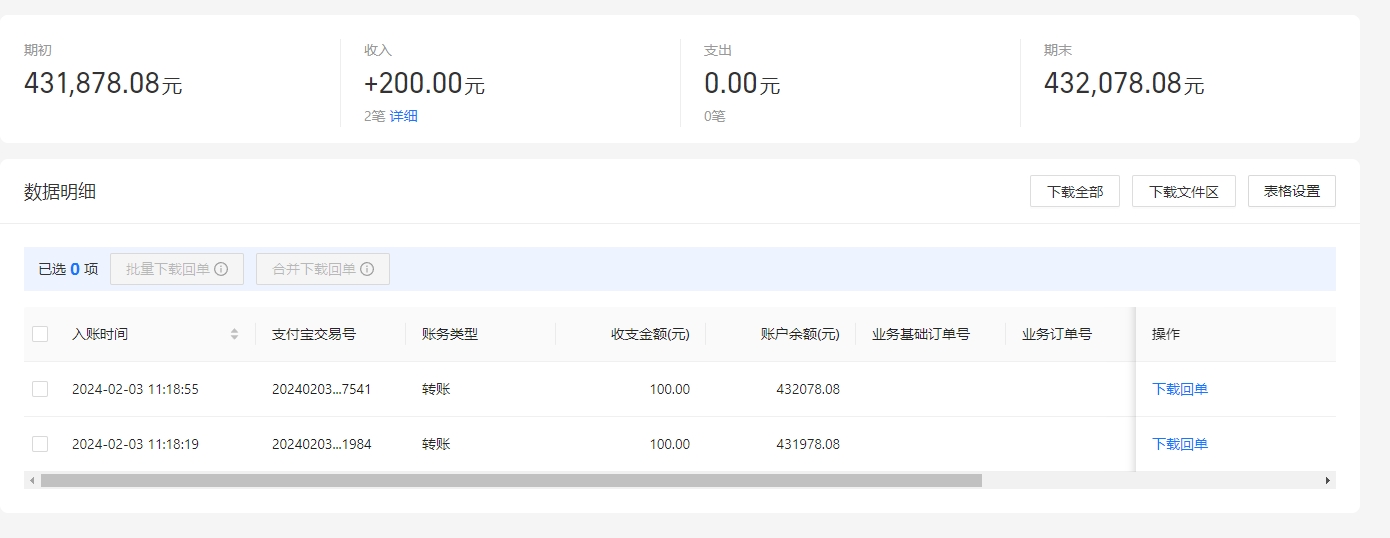
Task: Click timestamp 2024-02-03 11:18:55
Action: click(135, 389)
